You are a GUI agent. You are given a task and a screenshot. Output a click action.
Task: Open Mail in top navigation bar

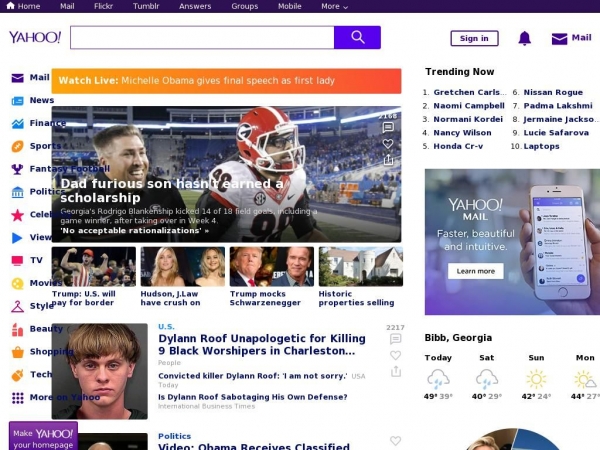(67, 6)
